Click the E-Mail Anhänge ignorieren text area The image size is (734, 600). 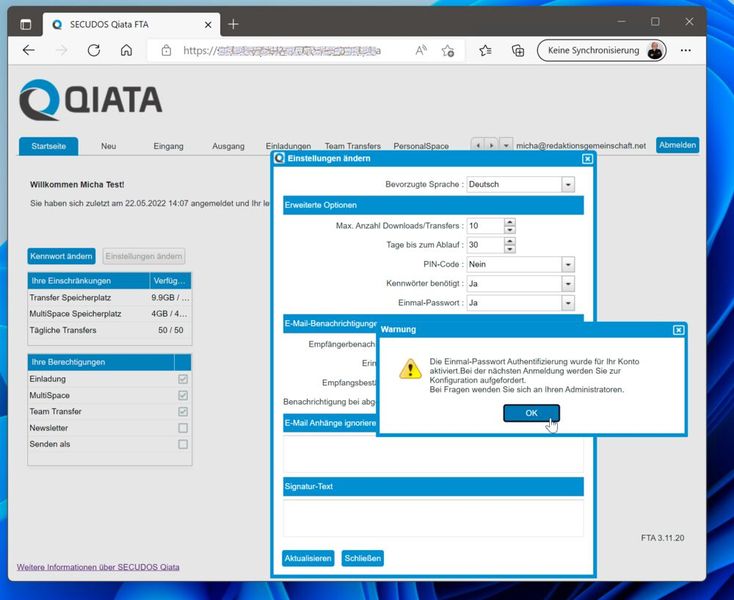coord(433,454)
